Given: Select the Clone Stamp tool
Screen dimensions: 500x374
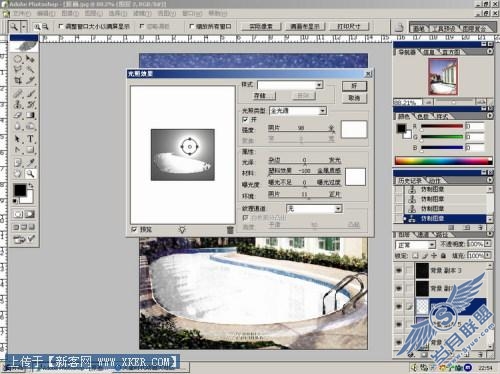Looking at the screenshot, I should tap(18, 104).
